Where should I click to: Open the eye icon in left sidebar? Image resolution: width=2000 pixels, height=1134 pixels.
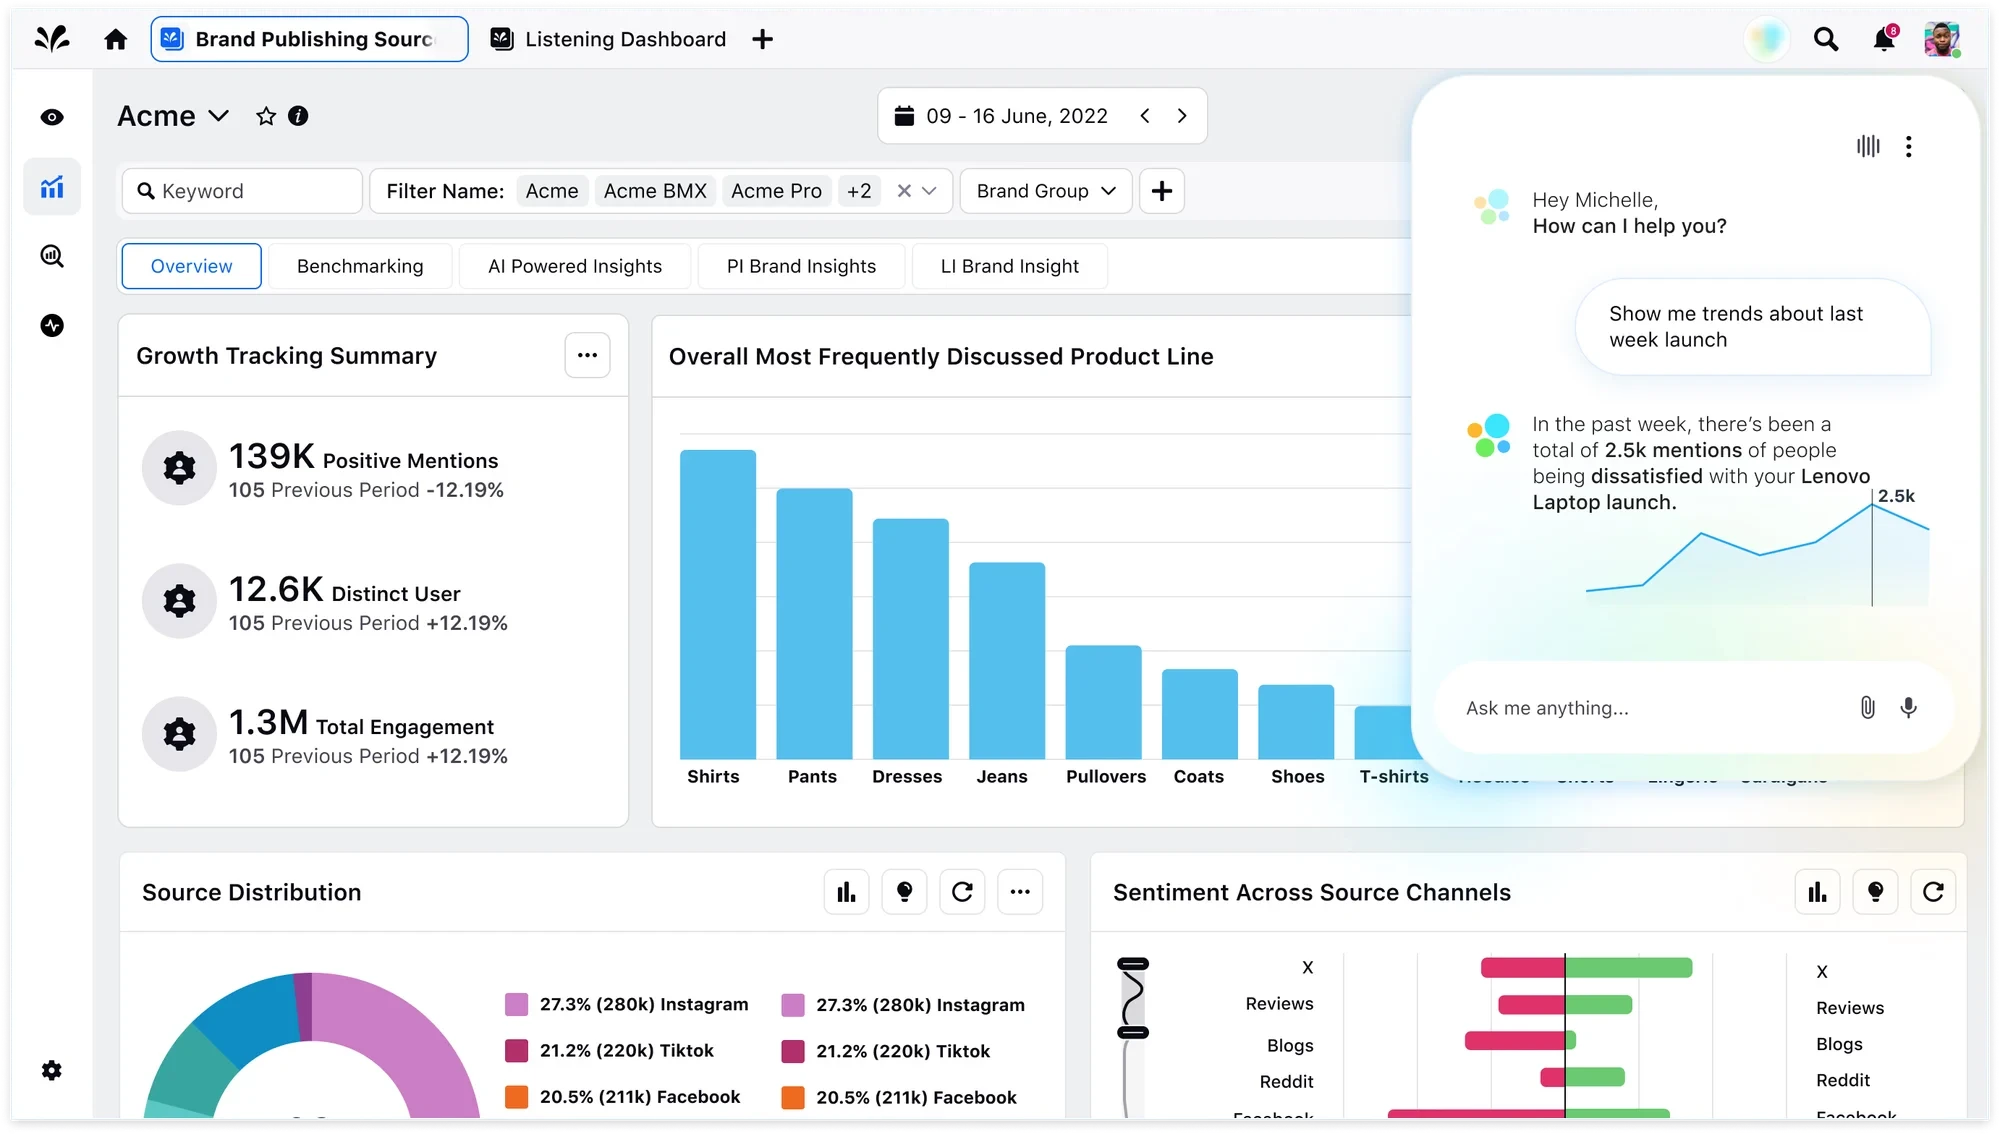point(52,117)
